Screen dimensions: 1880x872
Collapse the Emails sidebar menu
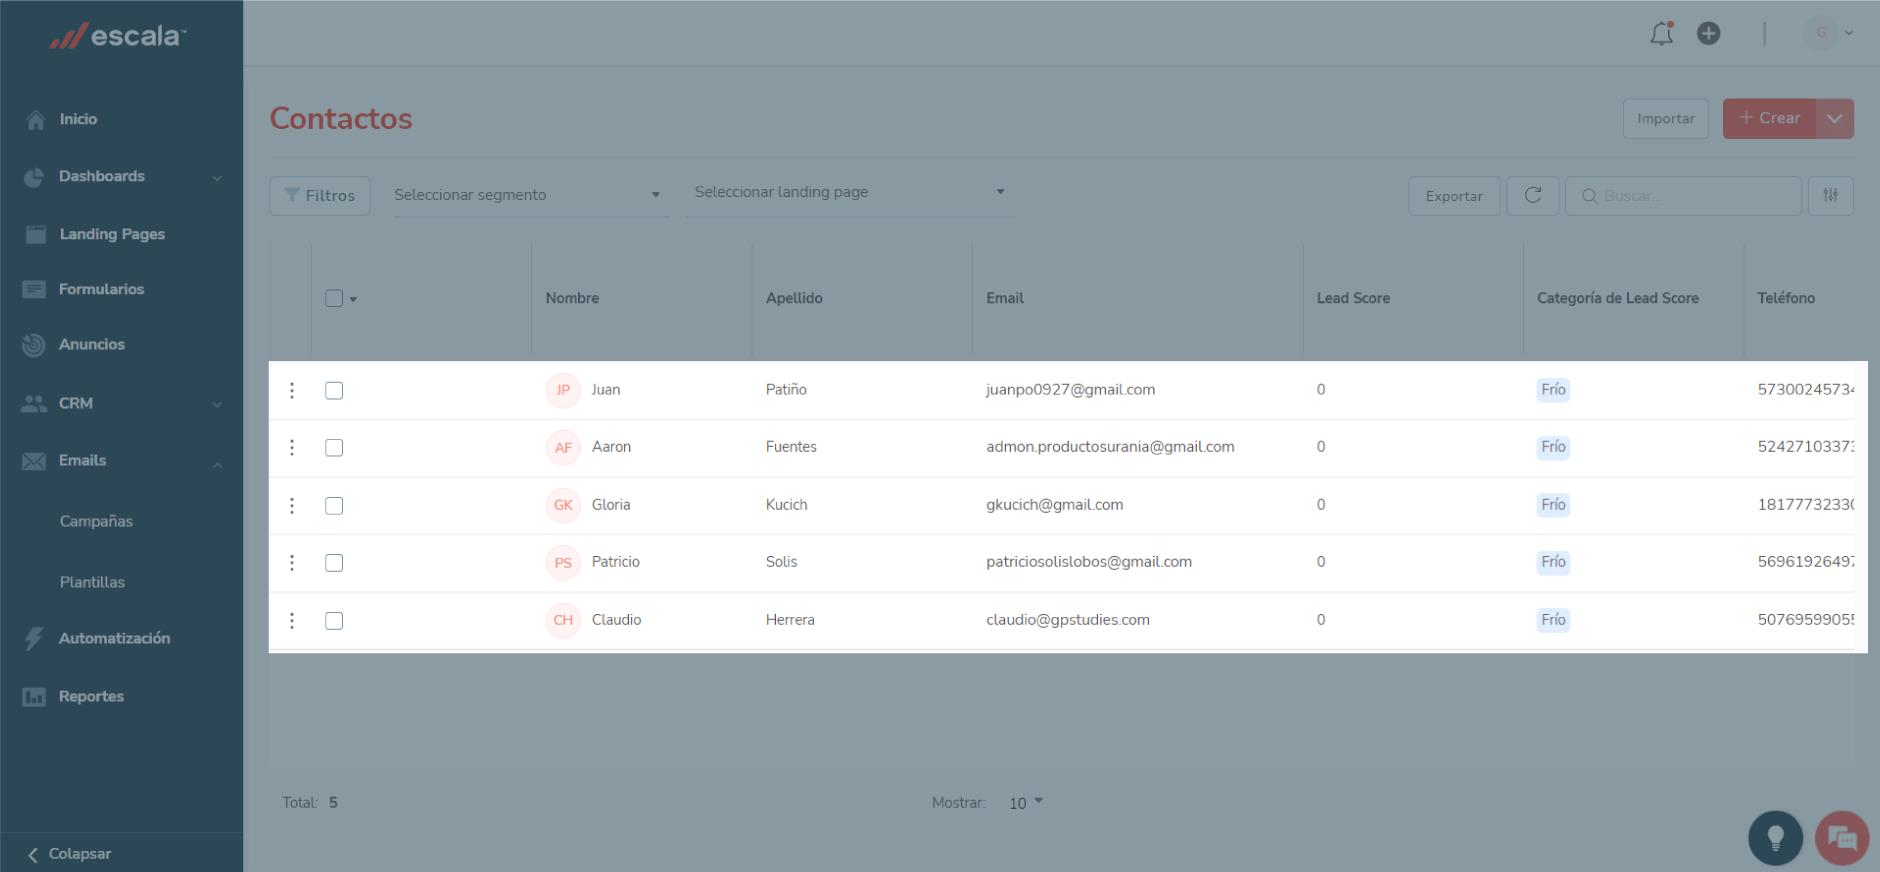[x=121, y=461]
